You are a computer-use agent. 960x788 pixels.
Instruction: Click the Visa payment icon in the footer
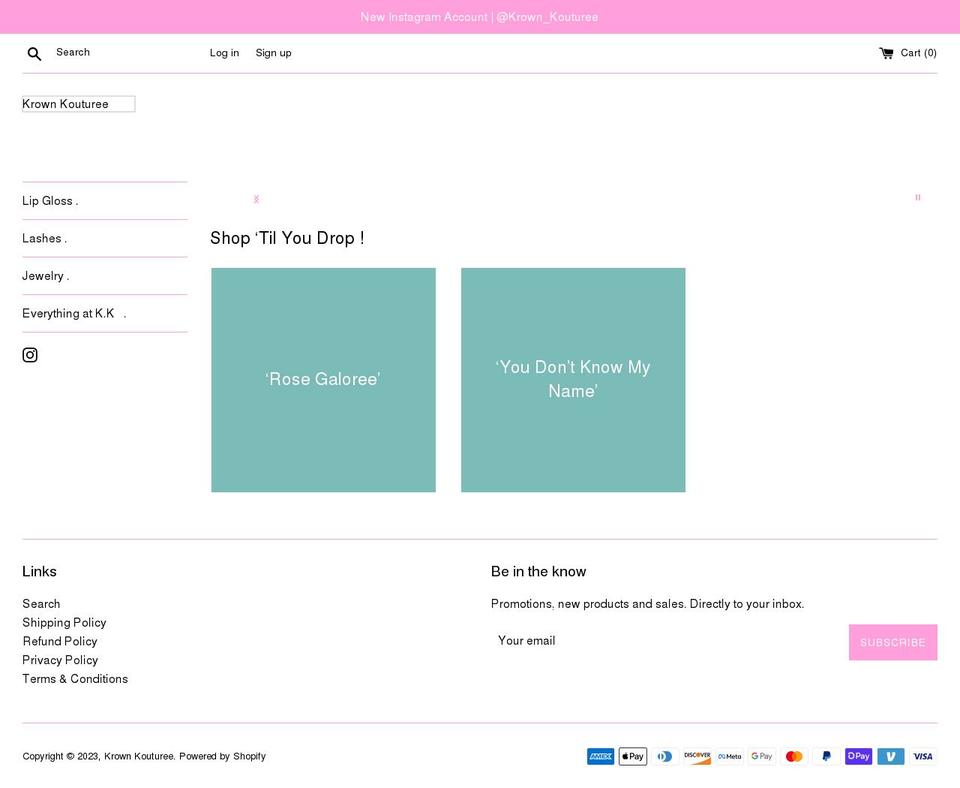pyautogui.click(x=922, y=756)
